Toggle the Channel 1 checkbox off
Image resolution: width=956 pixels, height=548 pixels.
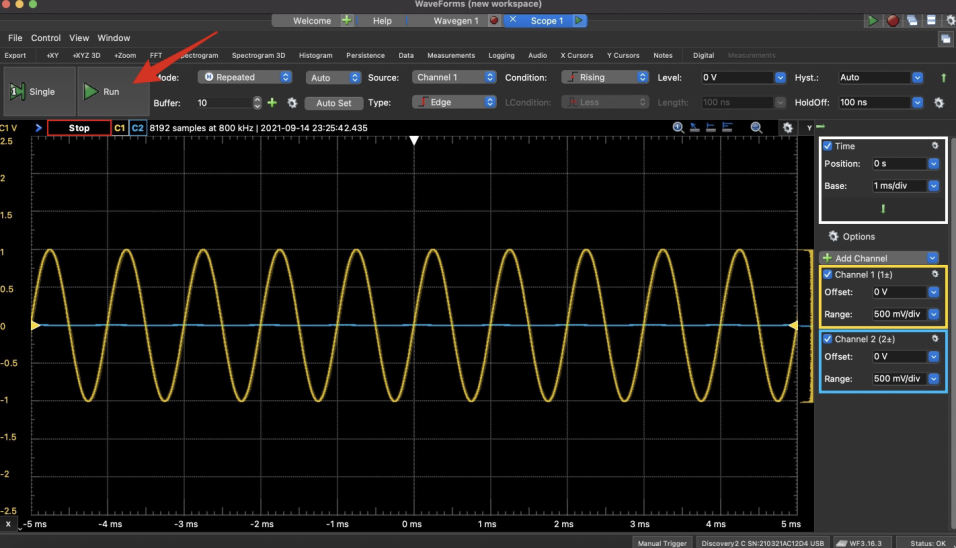(x=827, y=274)
